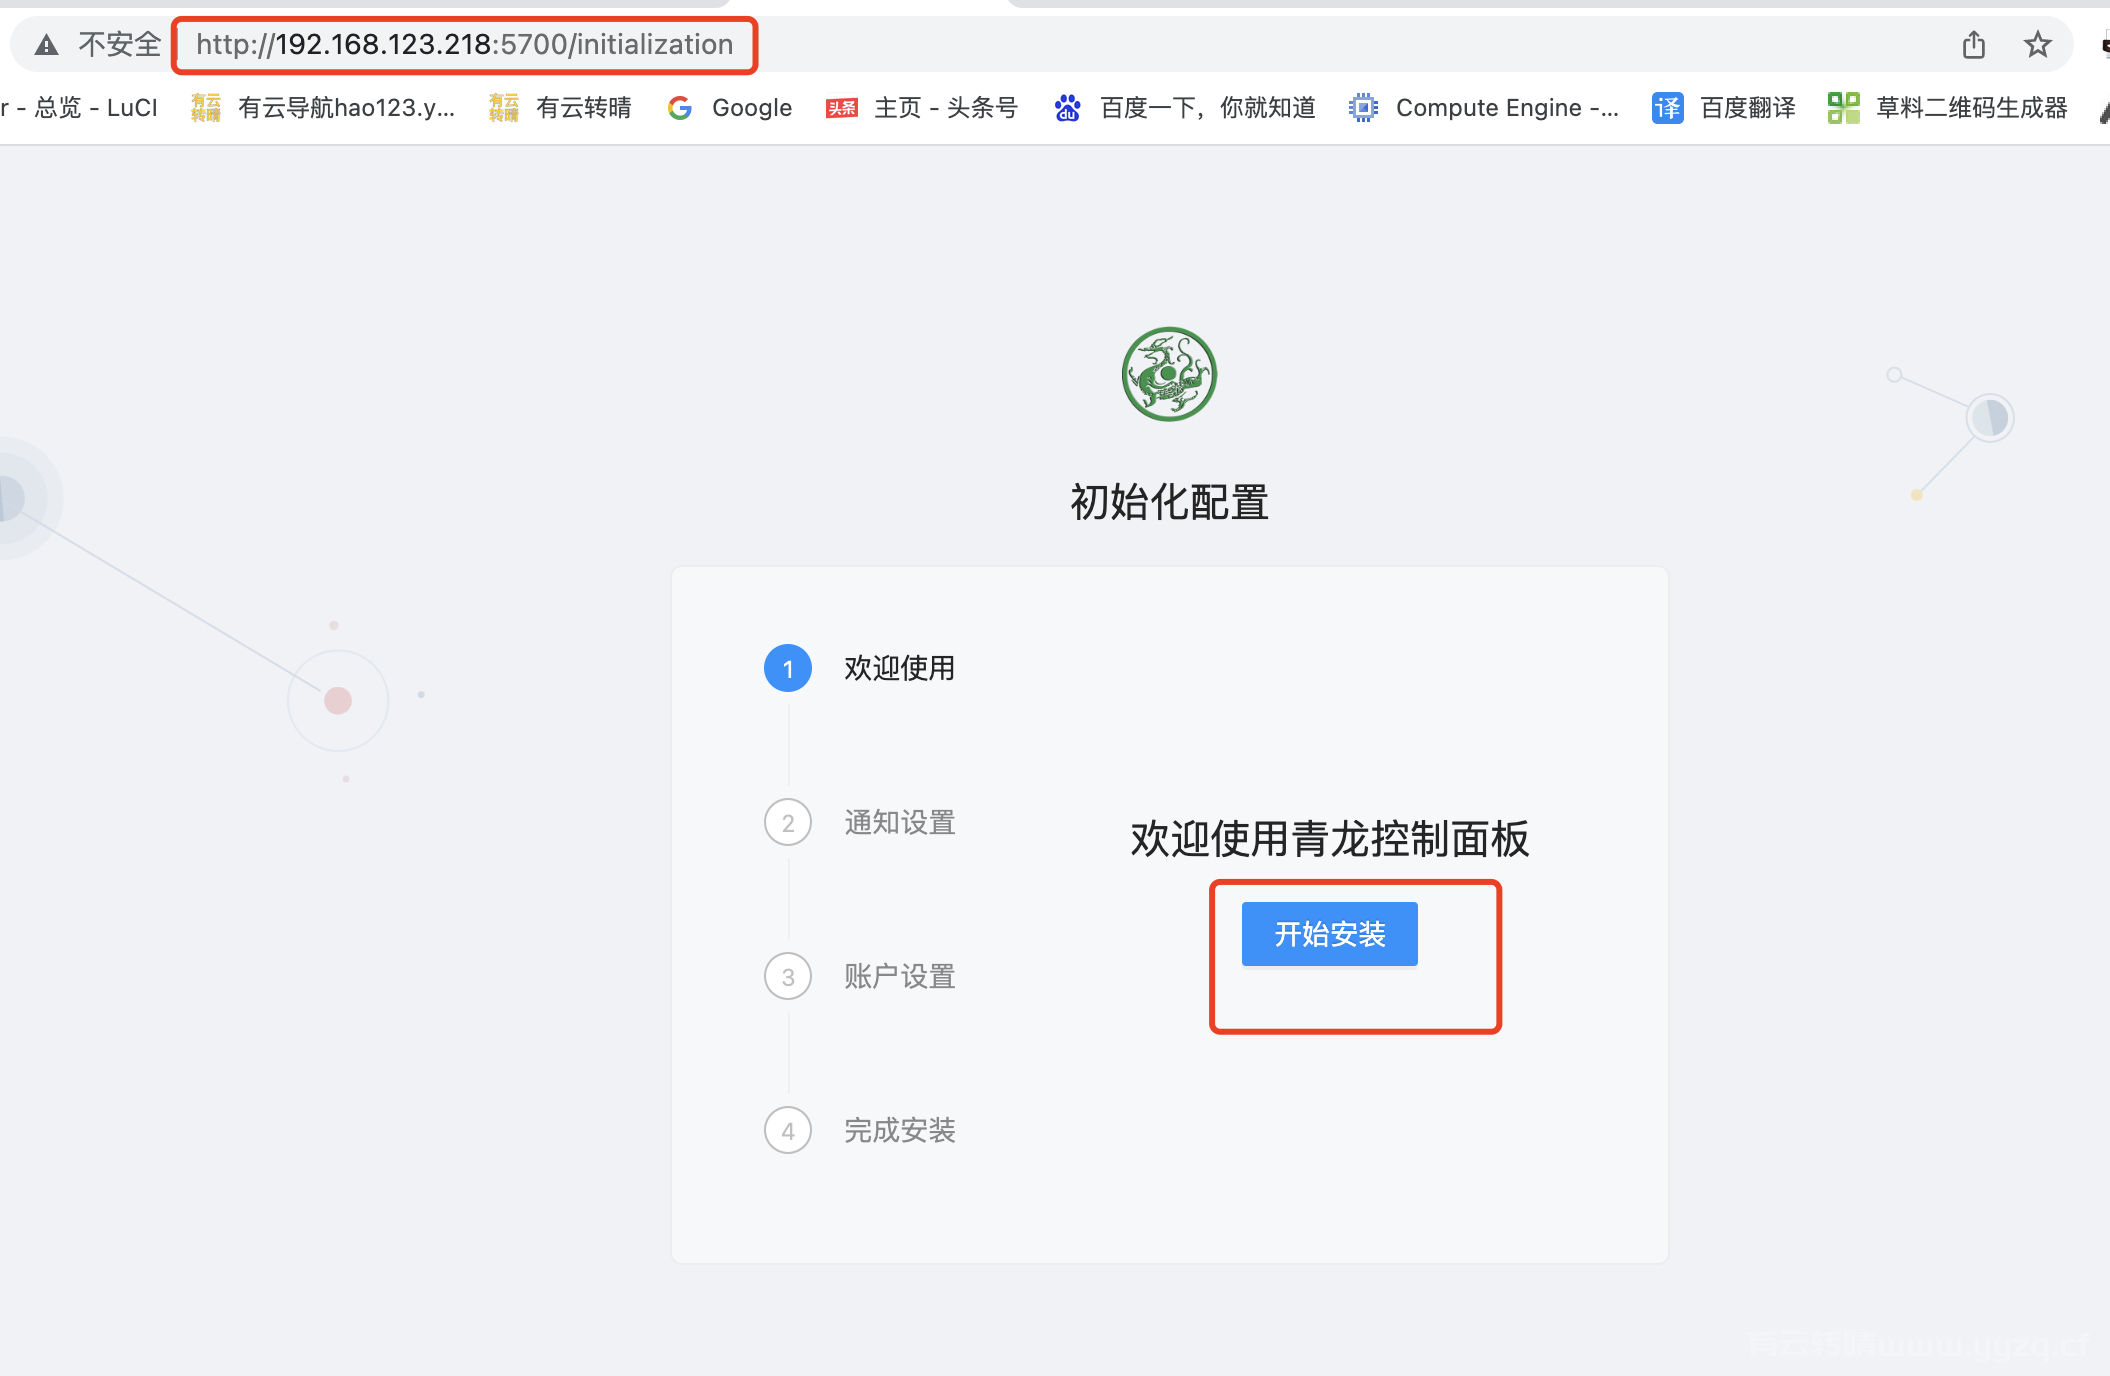Click the 草料 QR code favicon

tap(1843, 108)
